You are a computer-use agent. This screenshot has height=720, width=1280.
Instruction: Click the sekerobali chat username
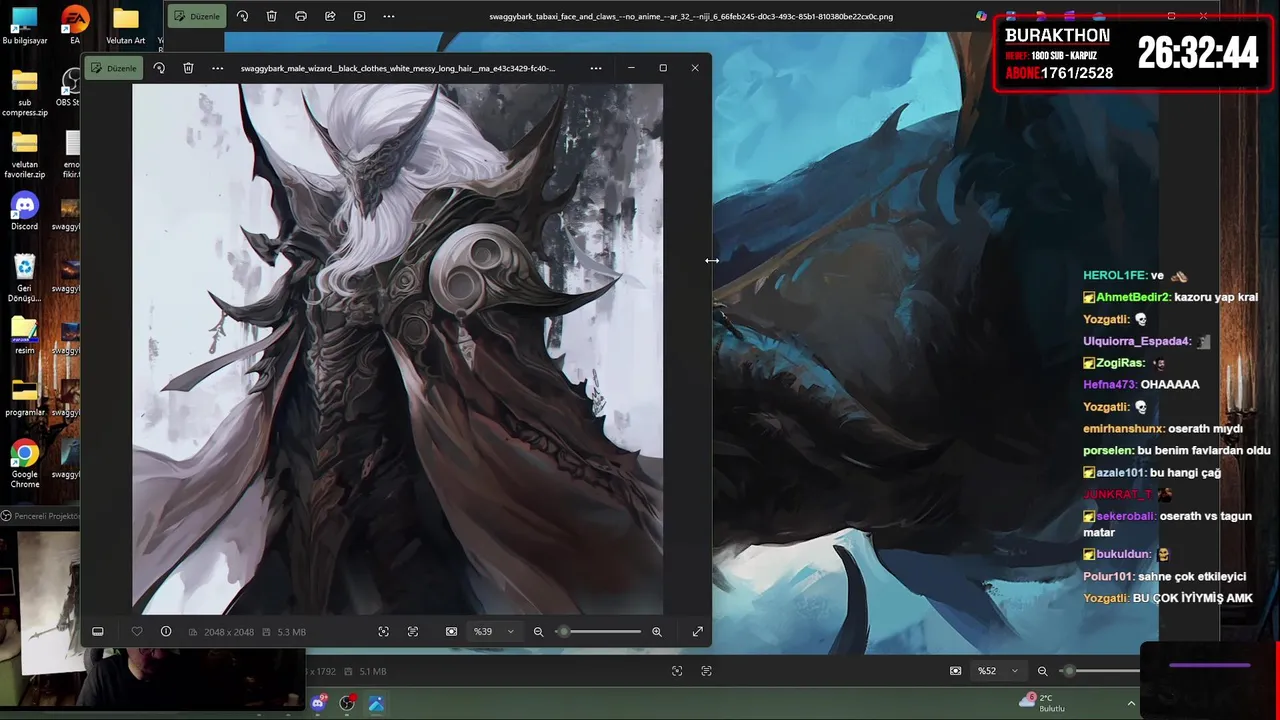point(1126,516)
